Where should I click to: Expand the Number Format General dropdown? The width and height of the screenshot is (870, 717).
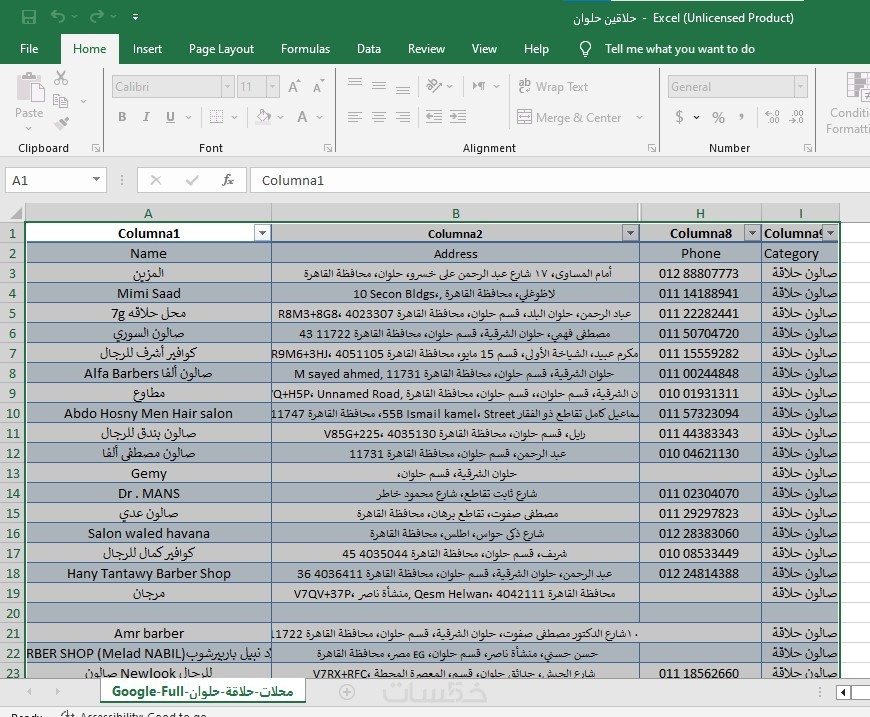(800, 87)
